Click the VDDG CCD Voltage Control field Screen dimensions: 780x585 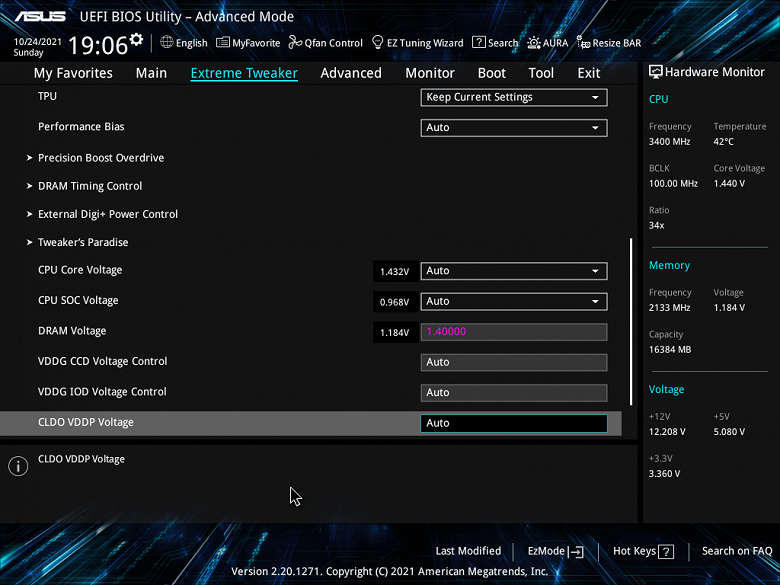point(514,363)
